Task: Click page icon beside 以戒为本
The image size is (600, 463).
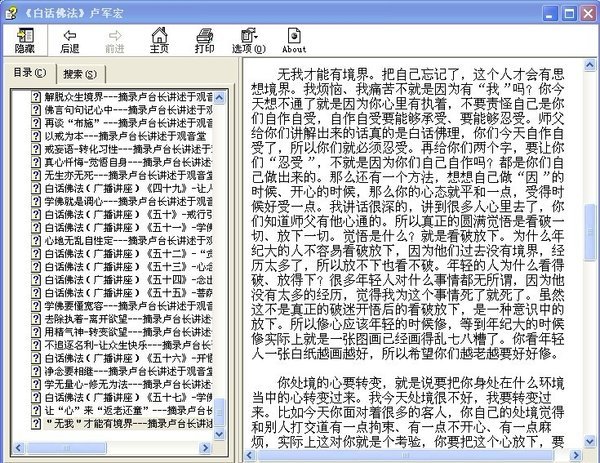Action: pyautogui.click(x=36, y=136)
